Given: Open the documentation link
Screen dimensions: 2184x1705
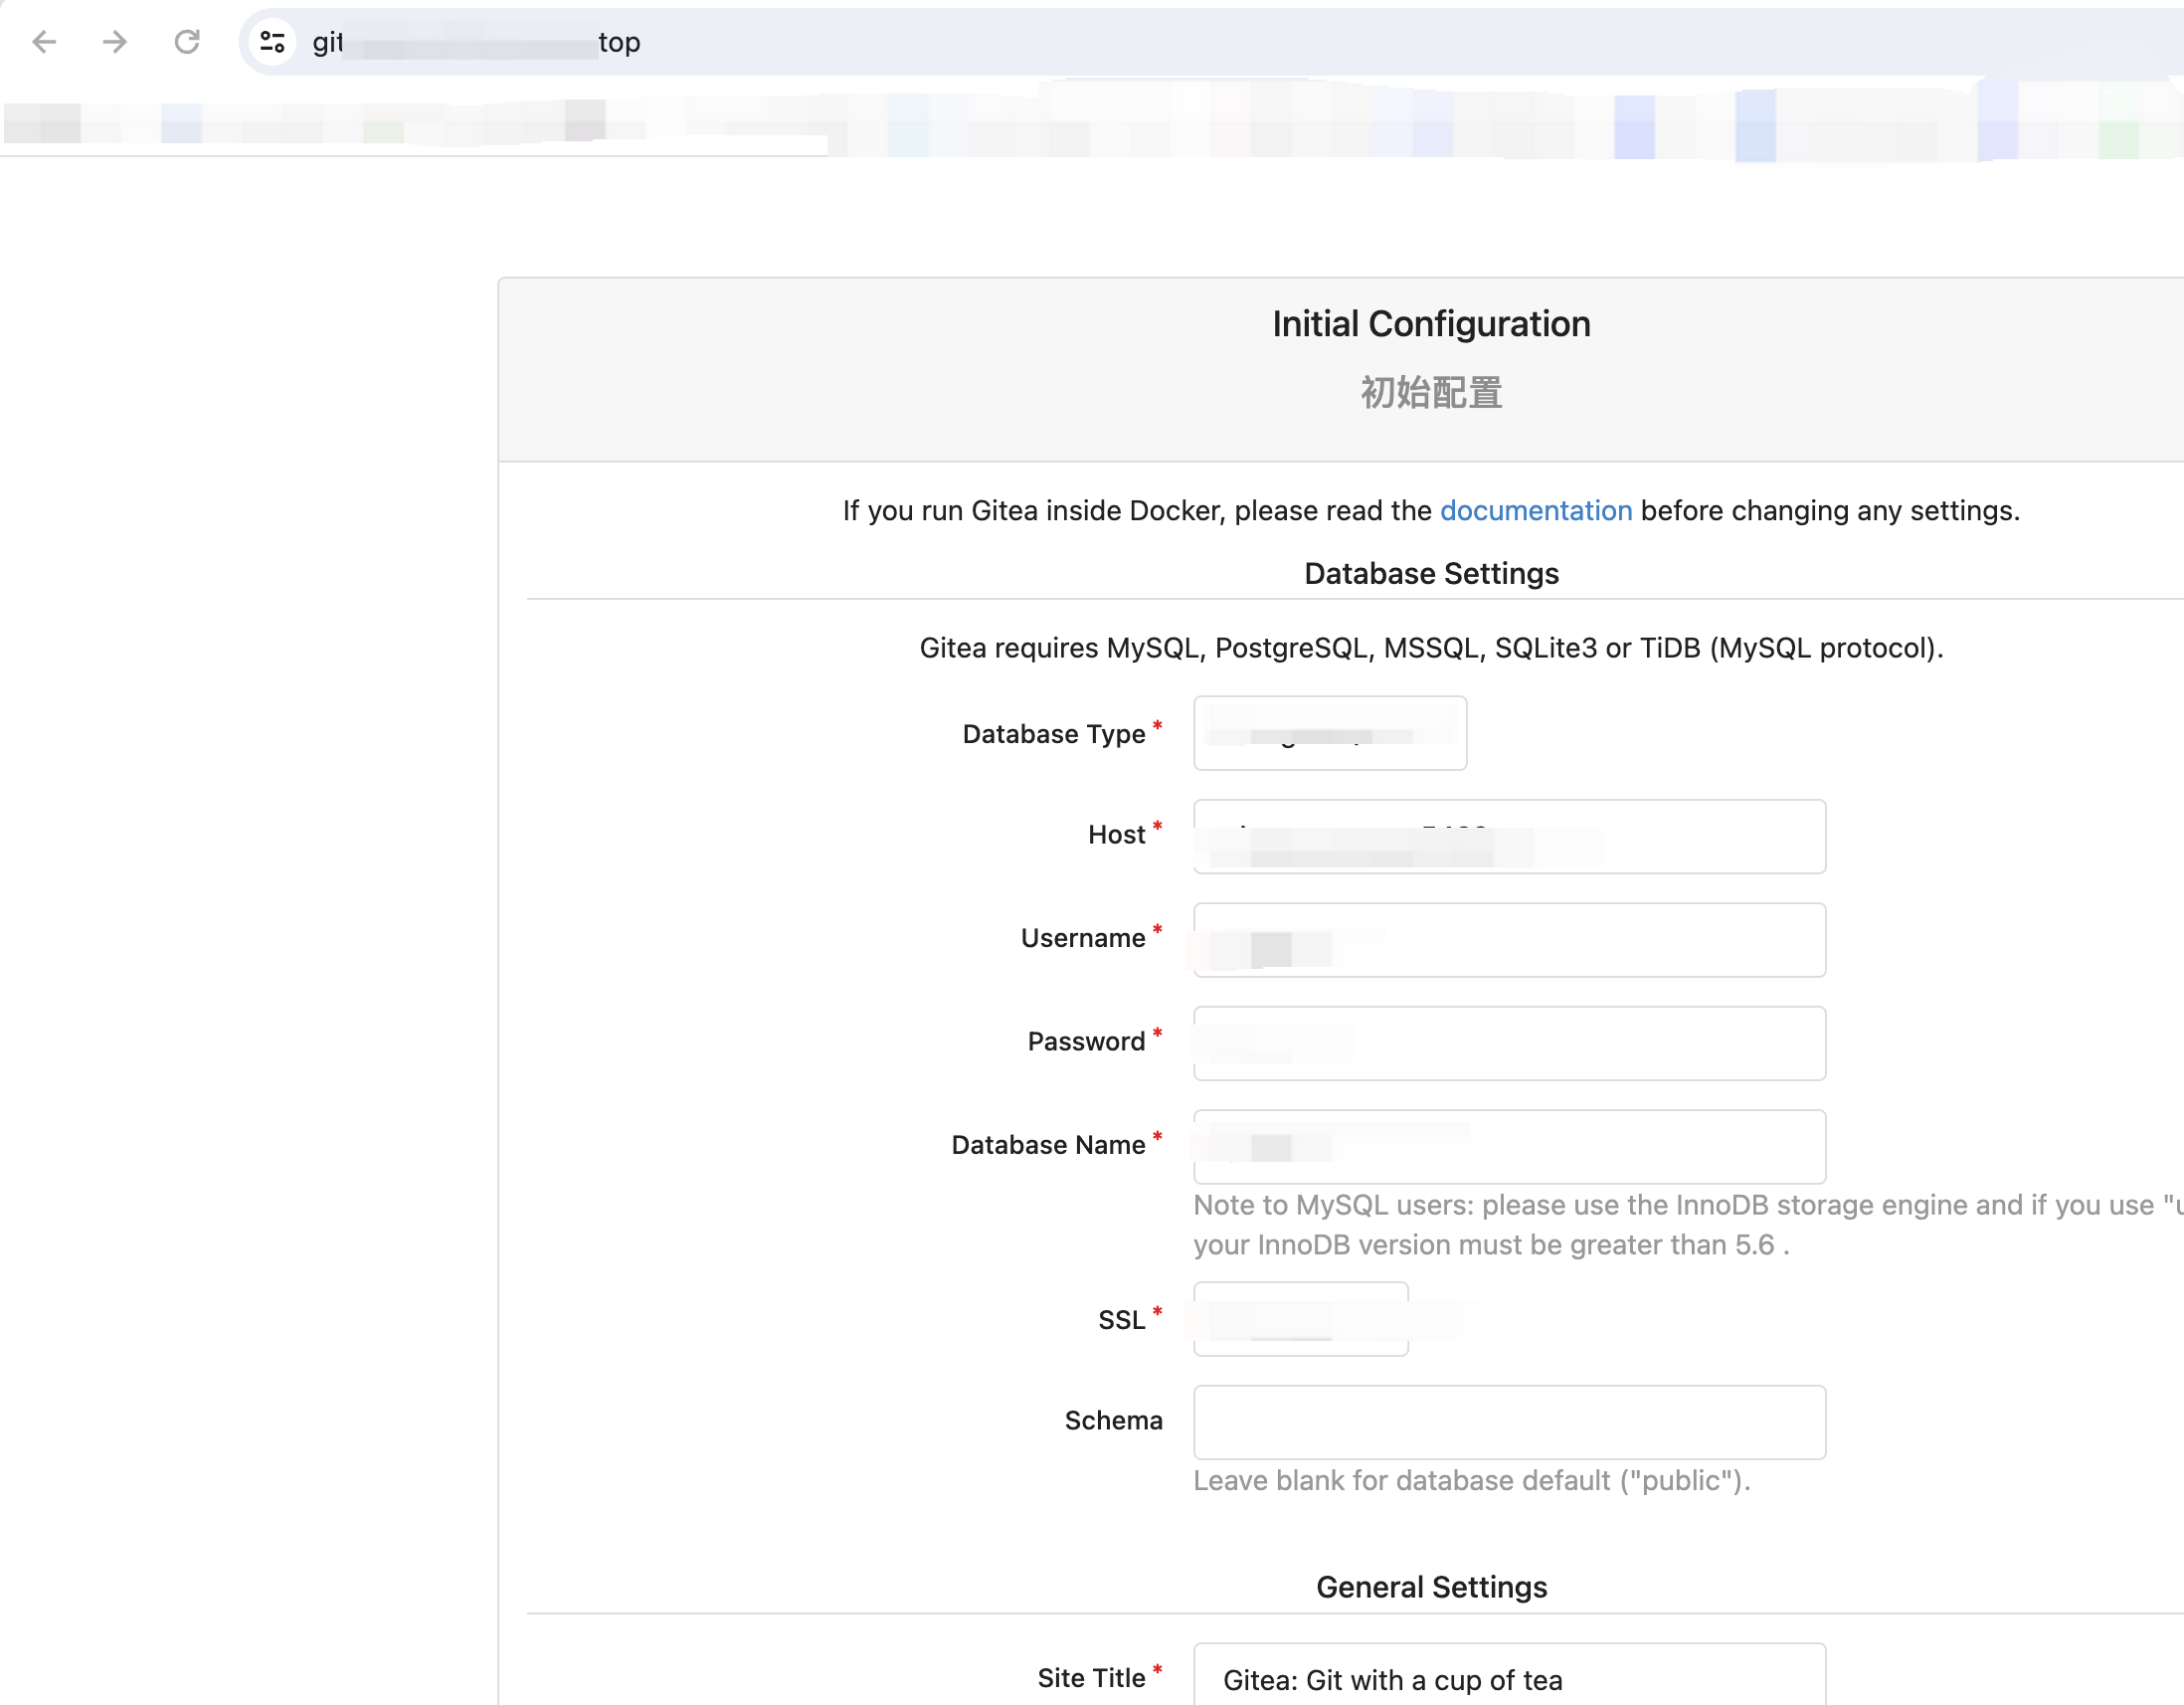Looking at the screenshot, I should (1535, 511).
